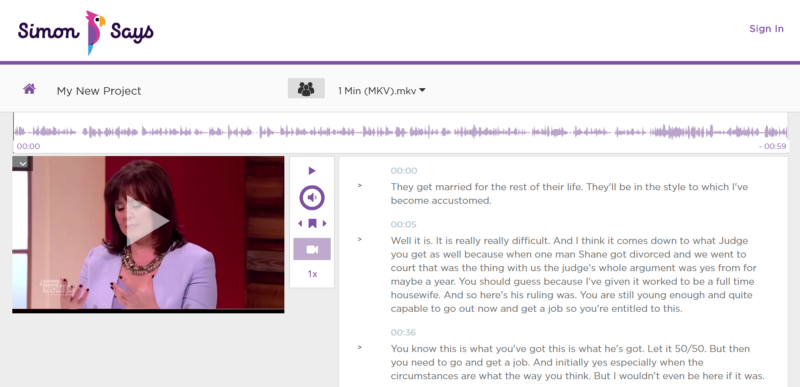Open My New Project
Viewport: 800px width, 387px height.
click(99, 91)
